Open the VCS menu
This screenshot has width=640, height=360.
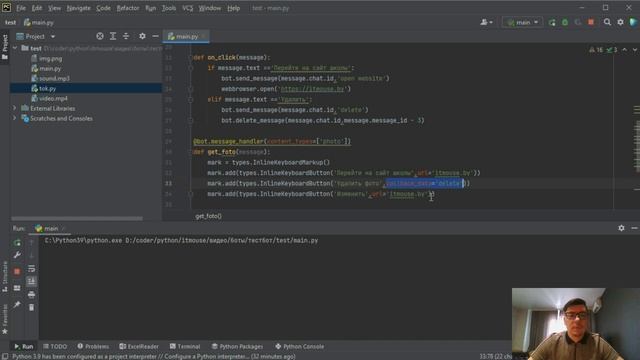pos(187,8)
